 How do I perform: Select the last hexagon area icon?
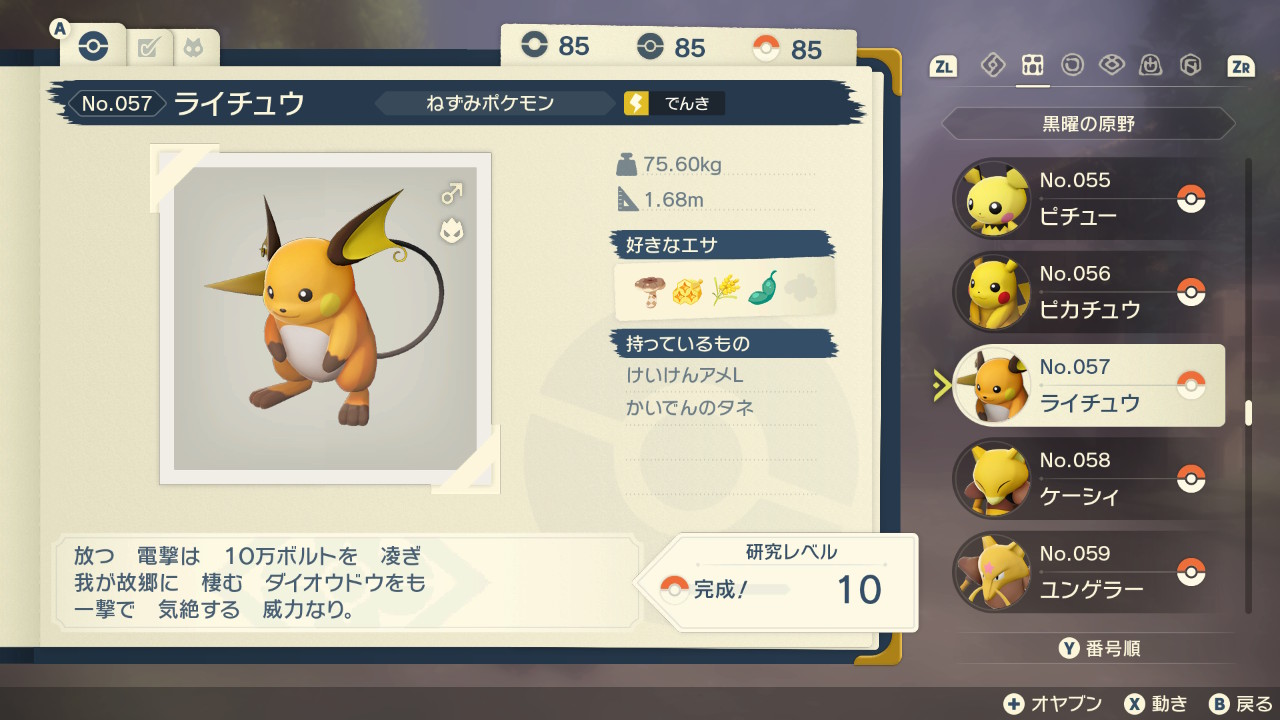click(1190, 65)
